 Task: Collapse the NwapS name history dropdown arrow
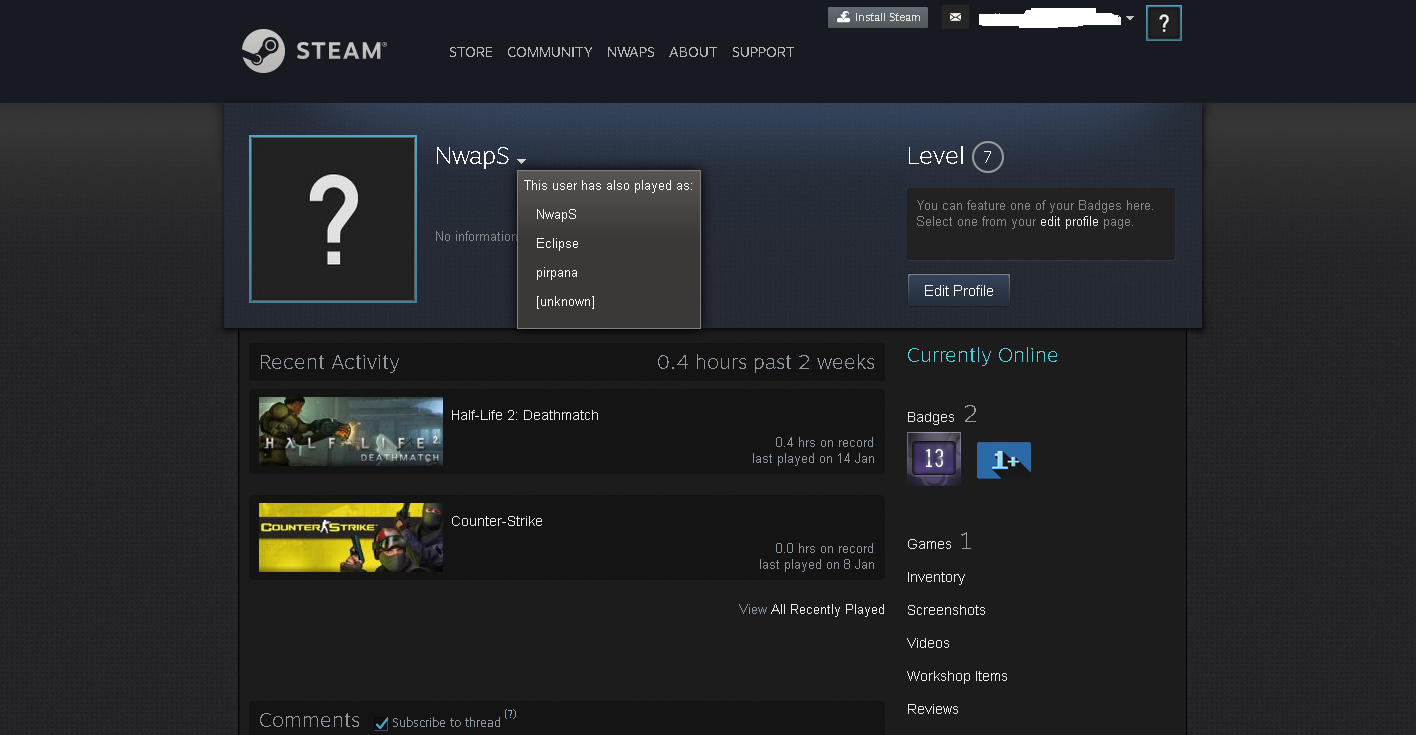522,160
